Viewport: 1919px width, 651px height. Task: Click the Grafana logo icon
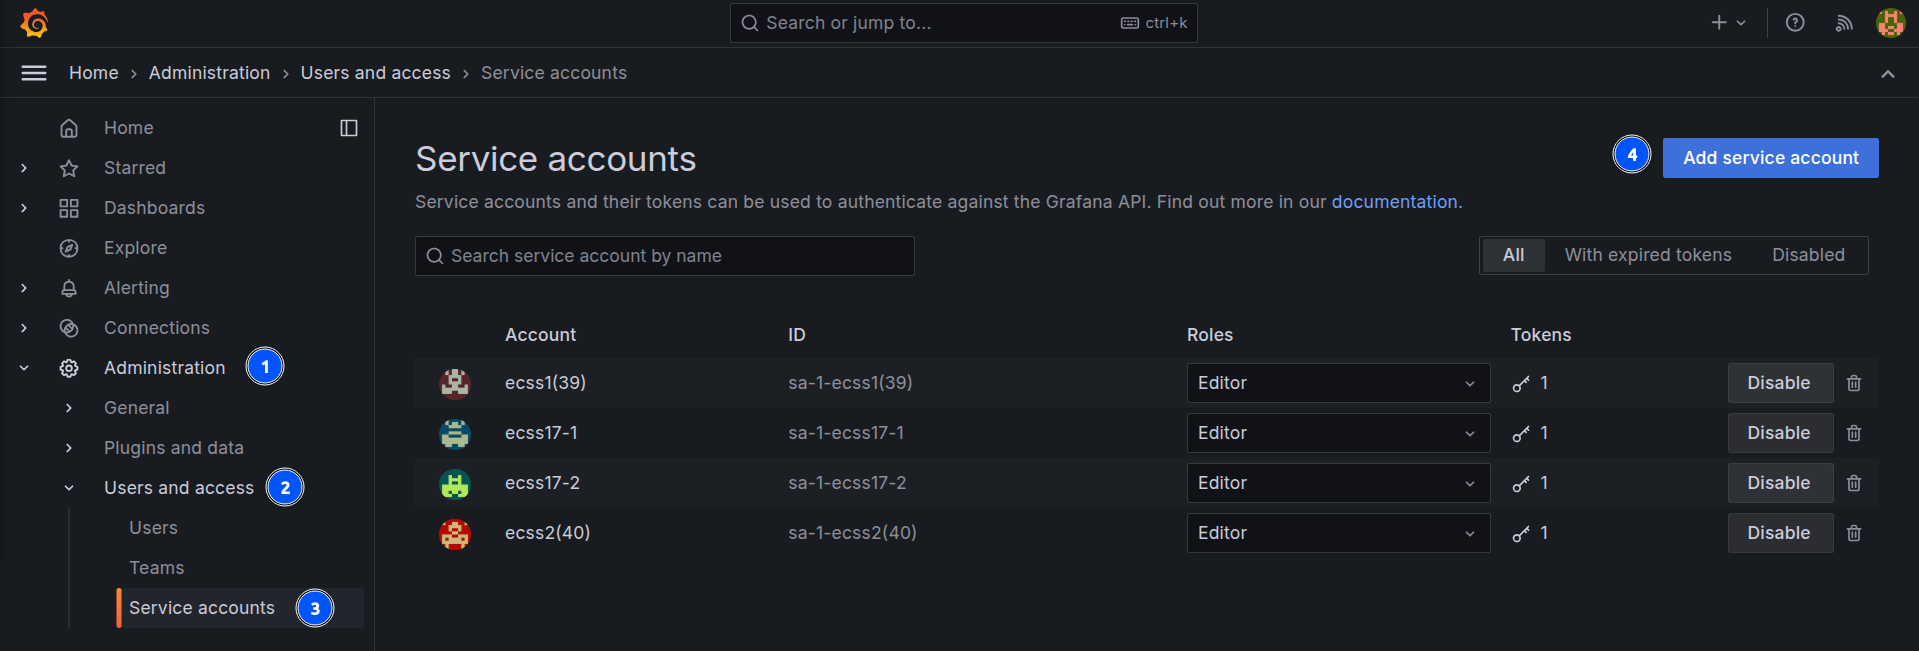(x=34, y=23)
